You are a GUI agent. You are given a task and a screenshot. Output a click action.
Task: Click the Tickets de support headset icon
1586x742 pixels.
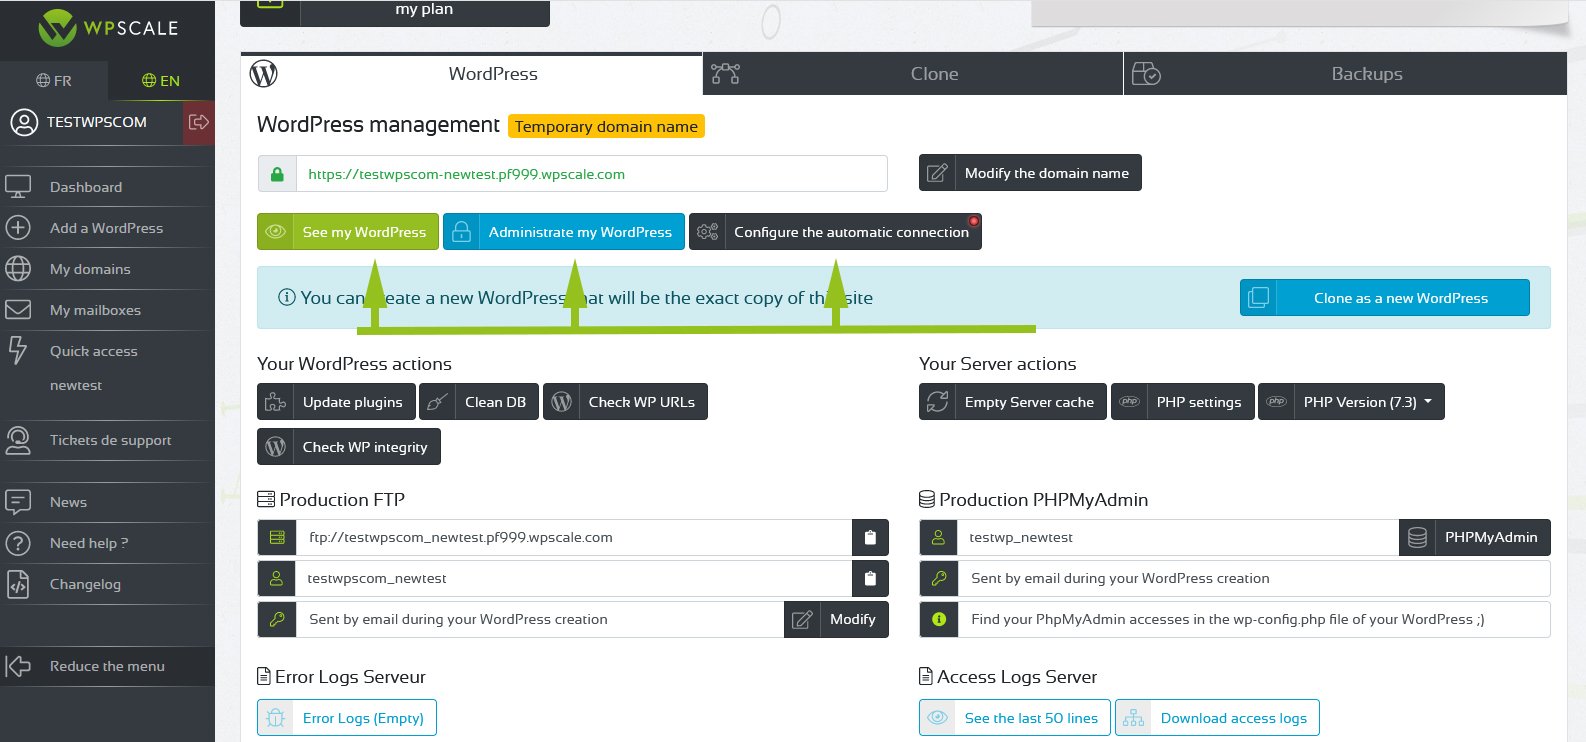coord(18,440)
